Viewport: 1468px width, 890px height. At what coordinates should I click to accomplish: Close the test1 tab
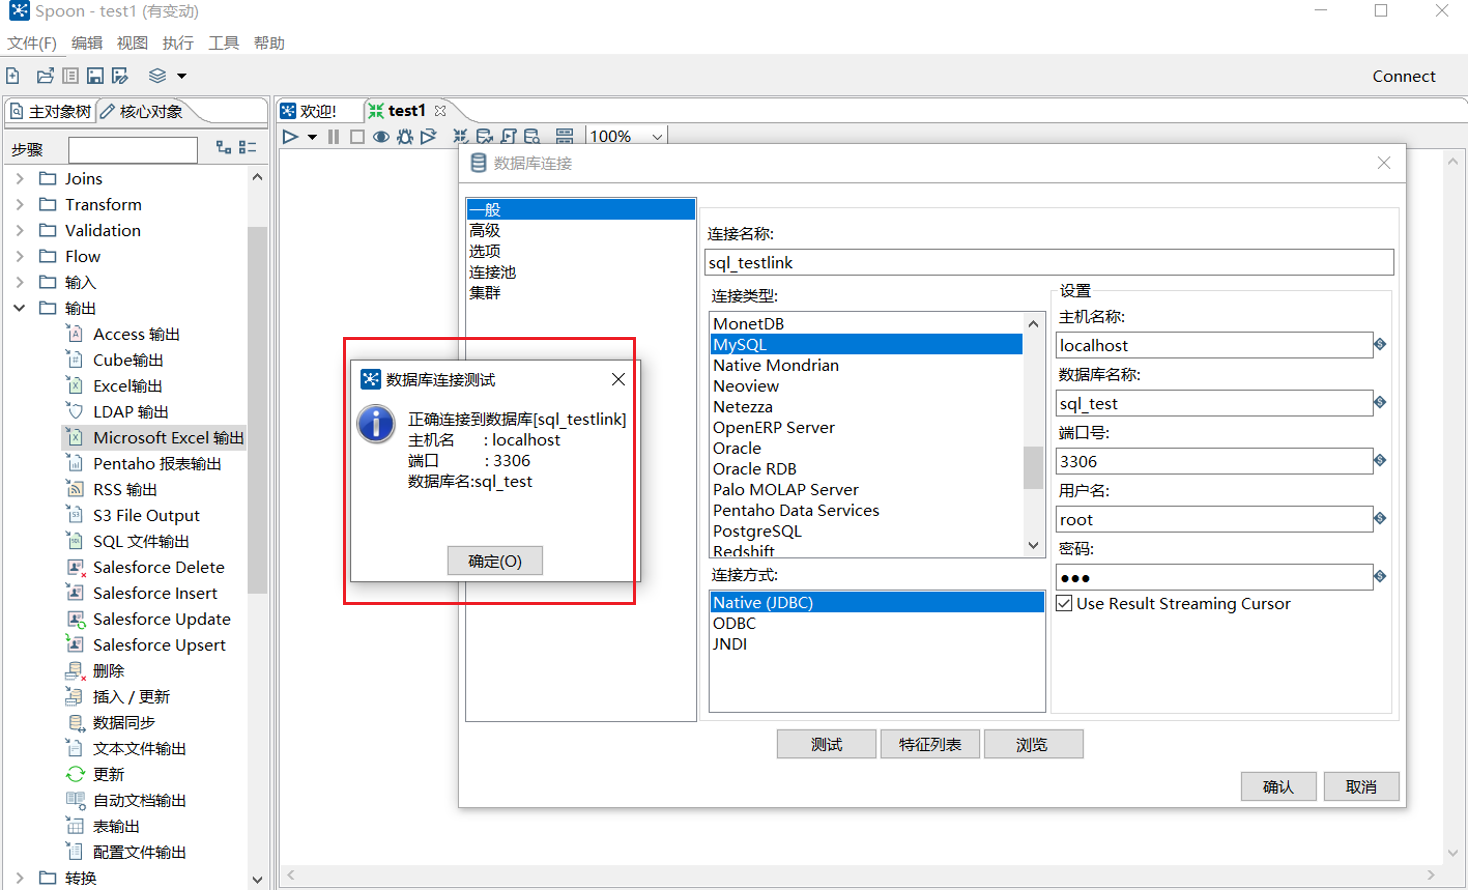tap(440, 111)
